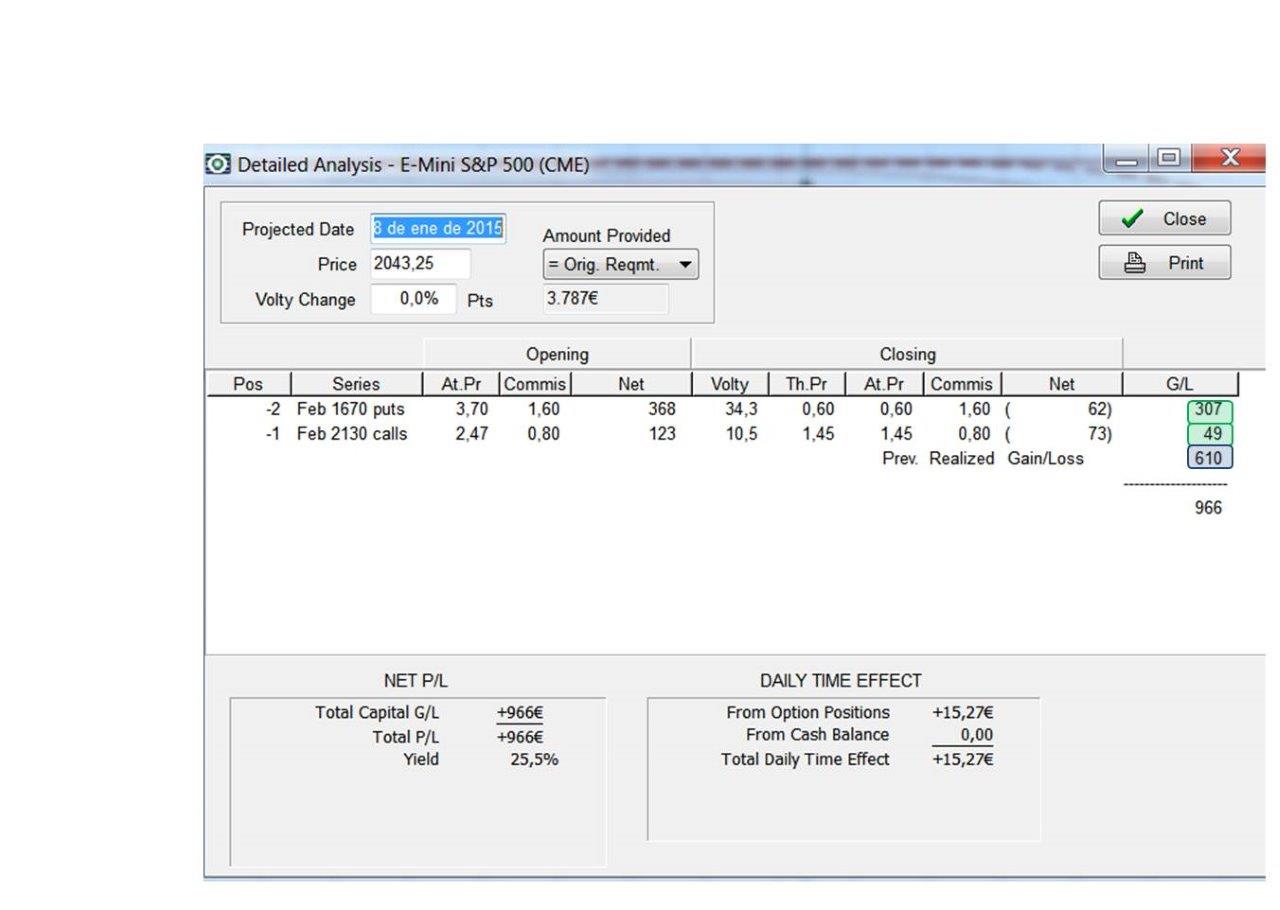Screen dimensions: 1280x910
Task: Click the Total Daily Time Effect +15,27€ value
Action: coord(962,759)
